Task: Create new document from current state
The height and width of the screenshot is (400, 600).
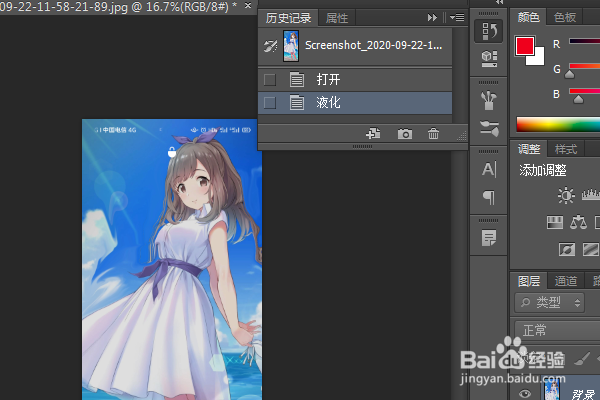Action: tap(373, 134)
